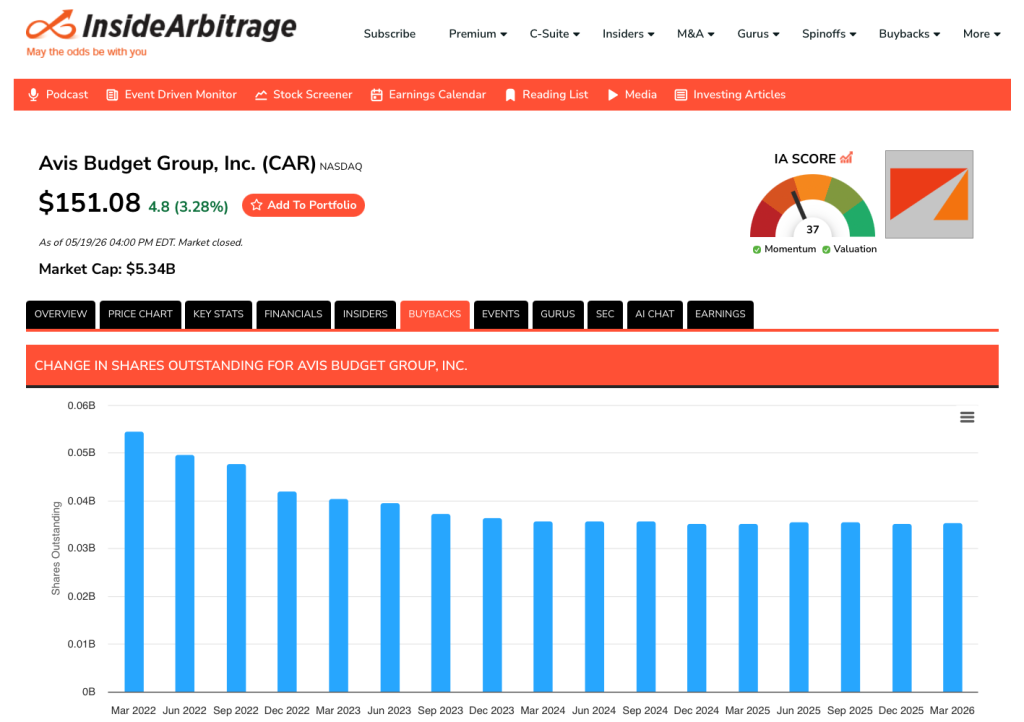Expand the Spinoffs dropdown menu
Screen dimensions: 1024x722
[x=829, y=34]
